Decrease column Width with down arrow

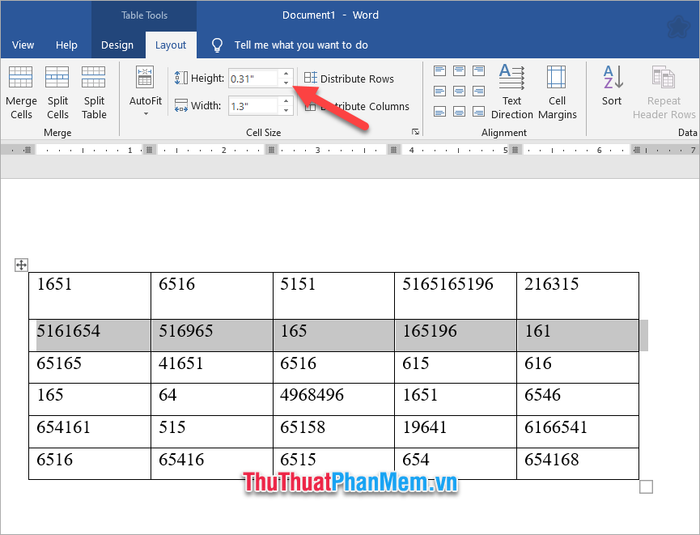286,110
